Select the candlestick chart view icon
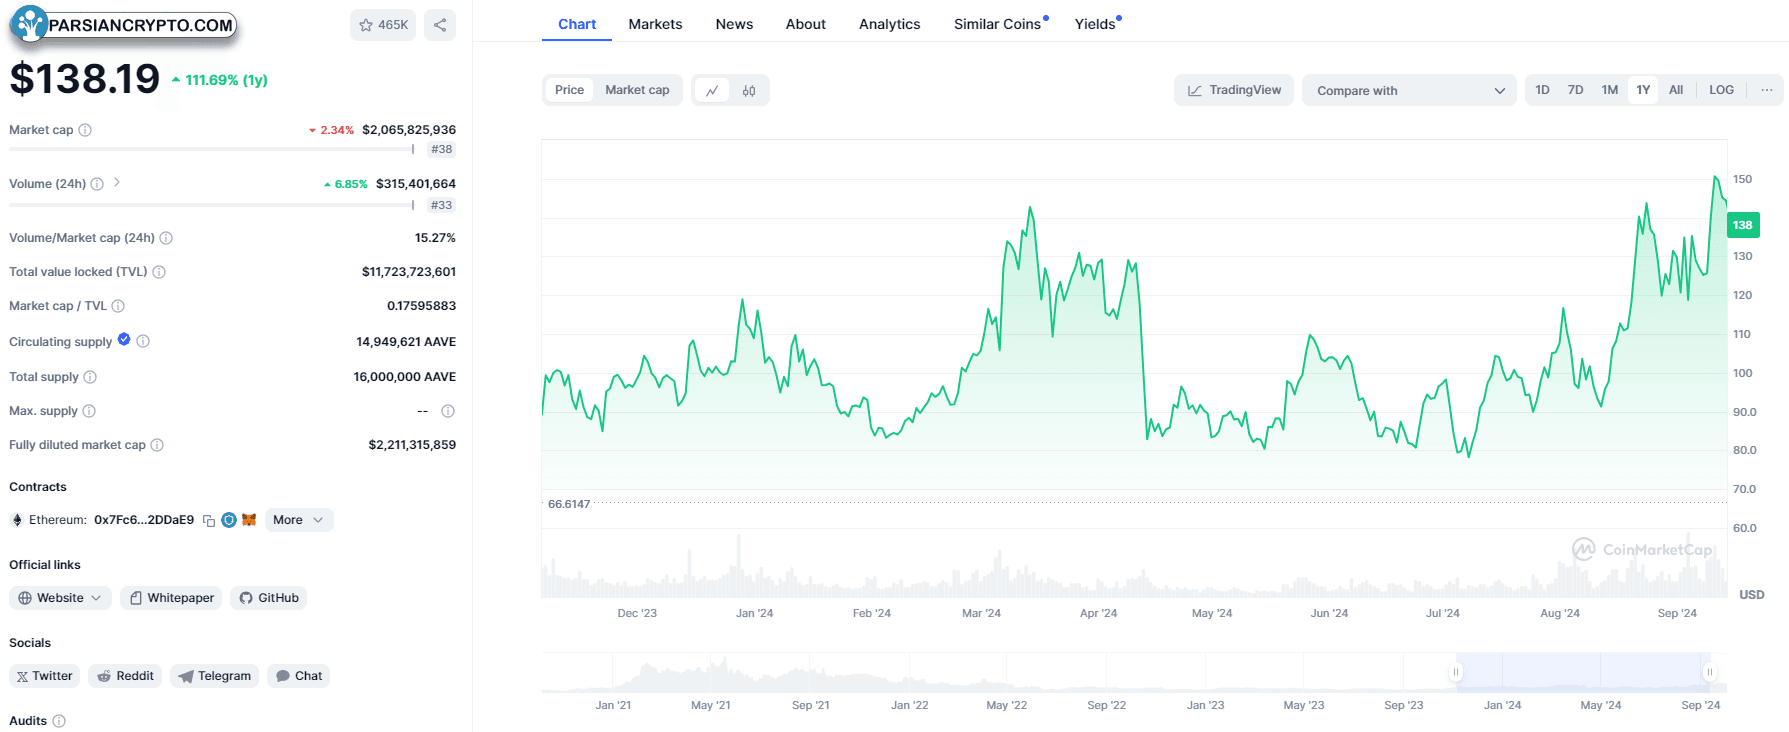 point(749,90)
